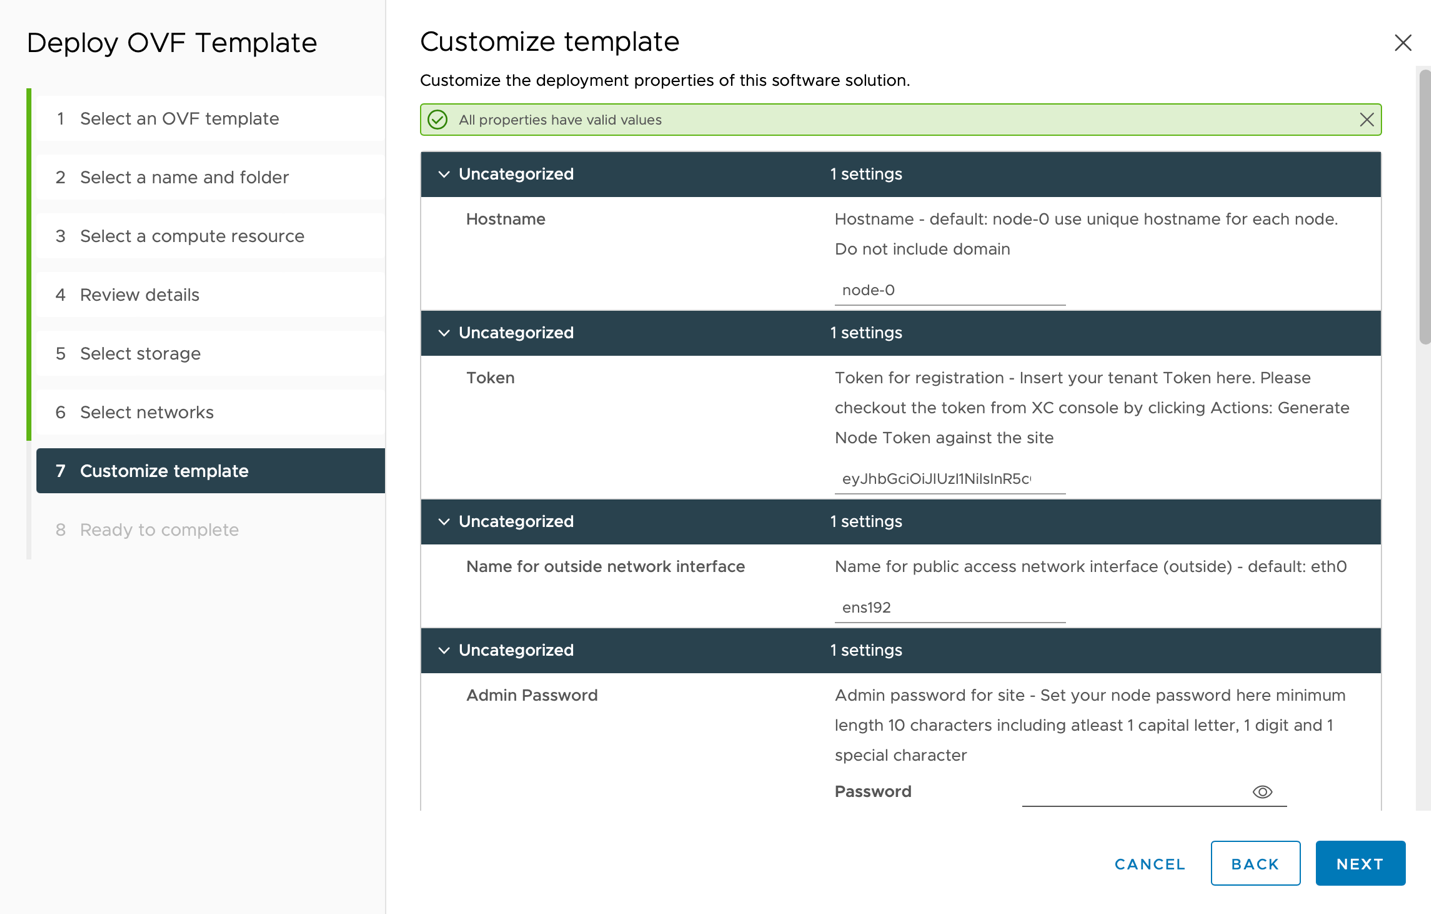Click the NEXT button
The height and width of the screenshot is (914, 1431).
tap(1360, 863)
